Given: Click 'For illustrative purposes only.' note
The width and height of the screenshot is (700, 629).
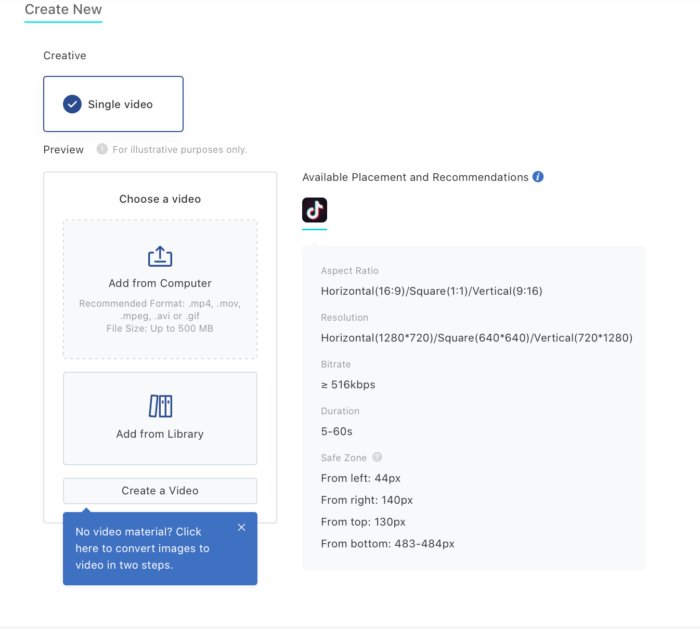Looking at the screenshot, I should click(x=179, y=150).
